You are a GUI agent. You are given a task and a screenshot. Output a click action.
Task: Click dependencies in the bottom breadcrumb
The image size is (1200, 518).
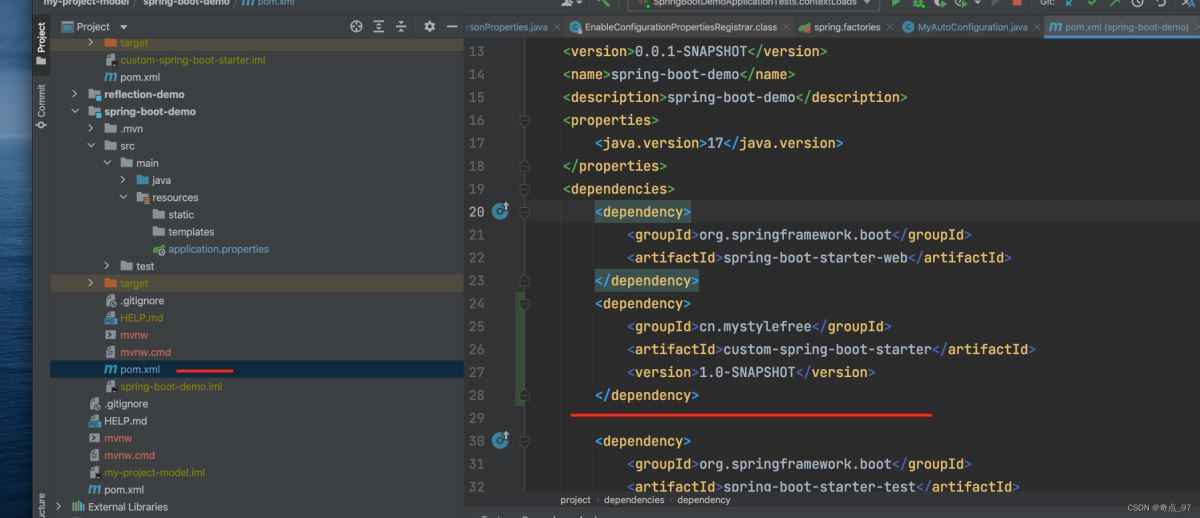633,500
